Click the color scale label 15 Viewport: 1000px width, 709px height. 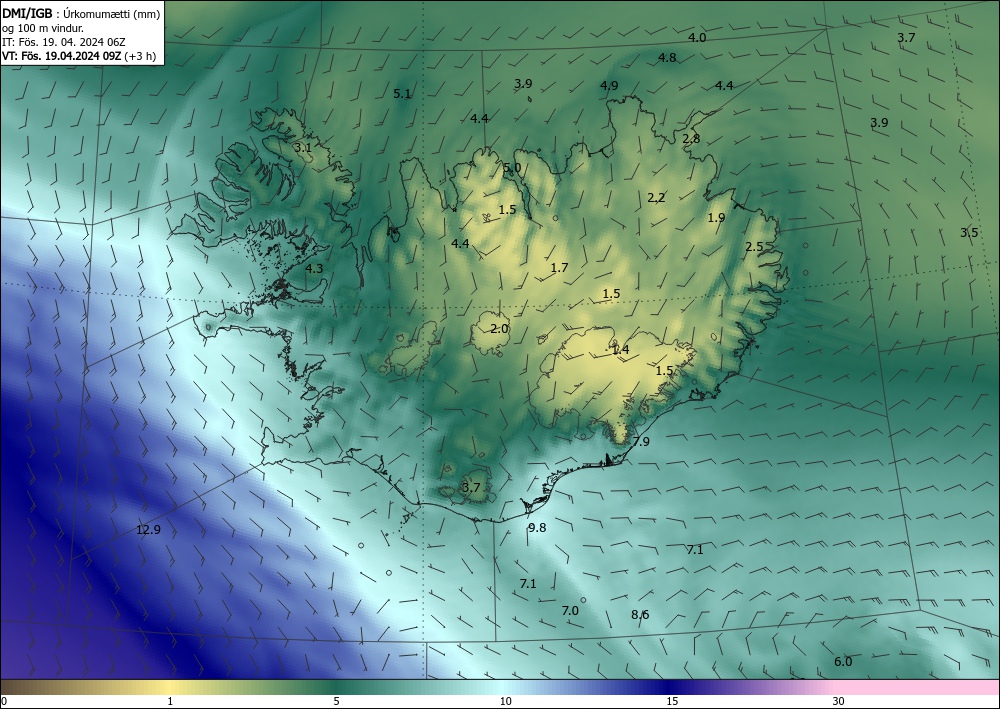point(672,702)
